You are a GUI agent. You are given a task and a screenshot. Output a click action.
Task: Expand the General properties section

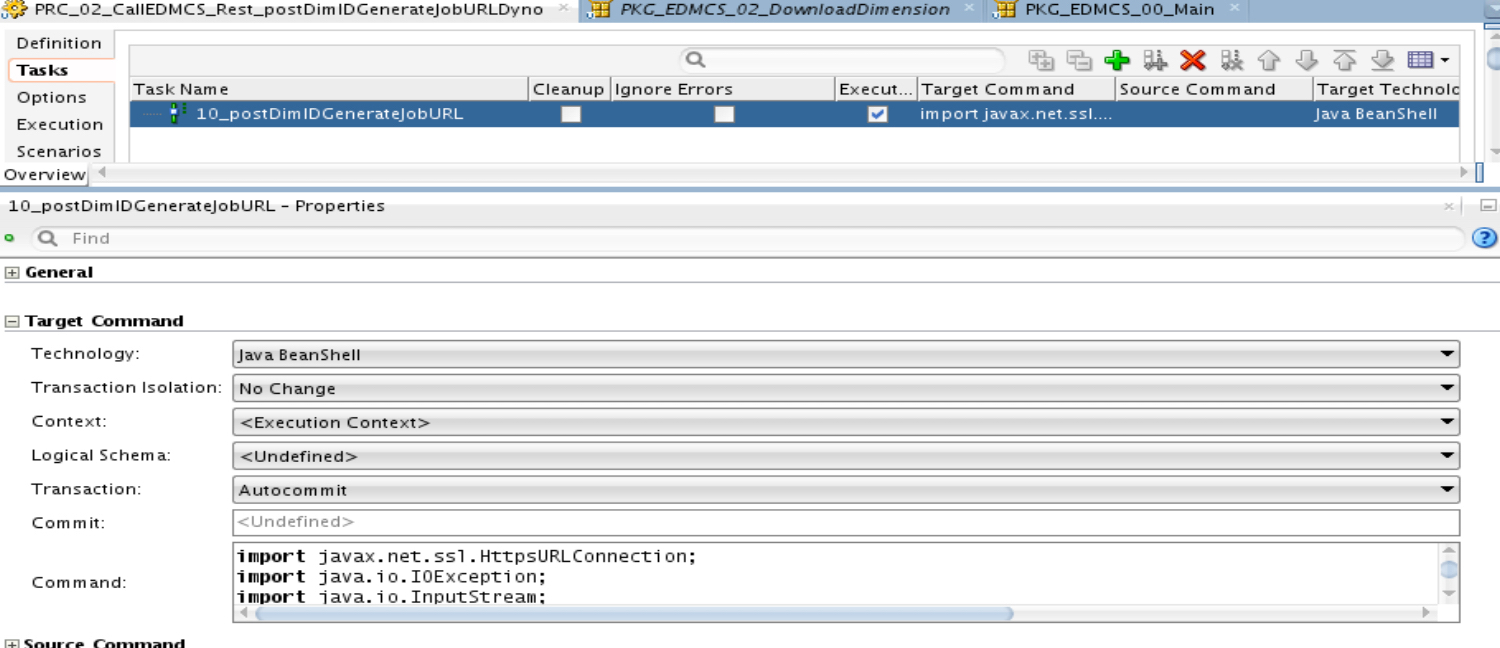click(x=10, y=272)
